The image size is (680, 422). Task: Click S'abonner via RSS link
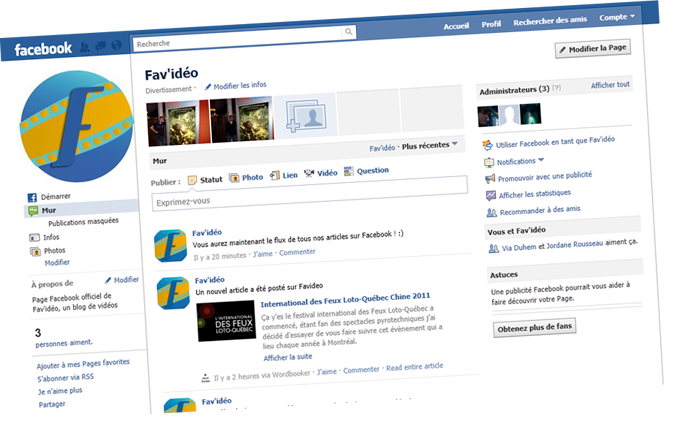point(65,377)
